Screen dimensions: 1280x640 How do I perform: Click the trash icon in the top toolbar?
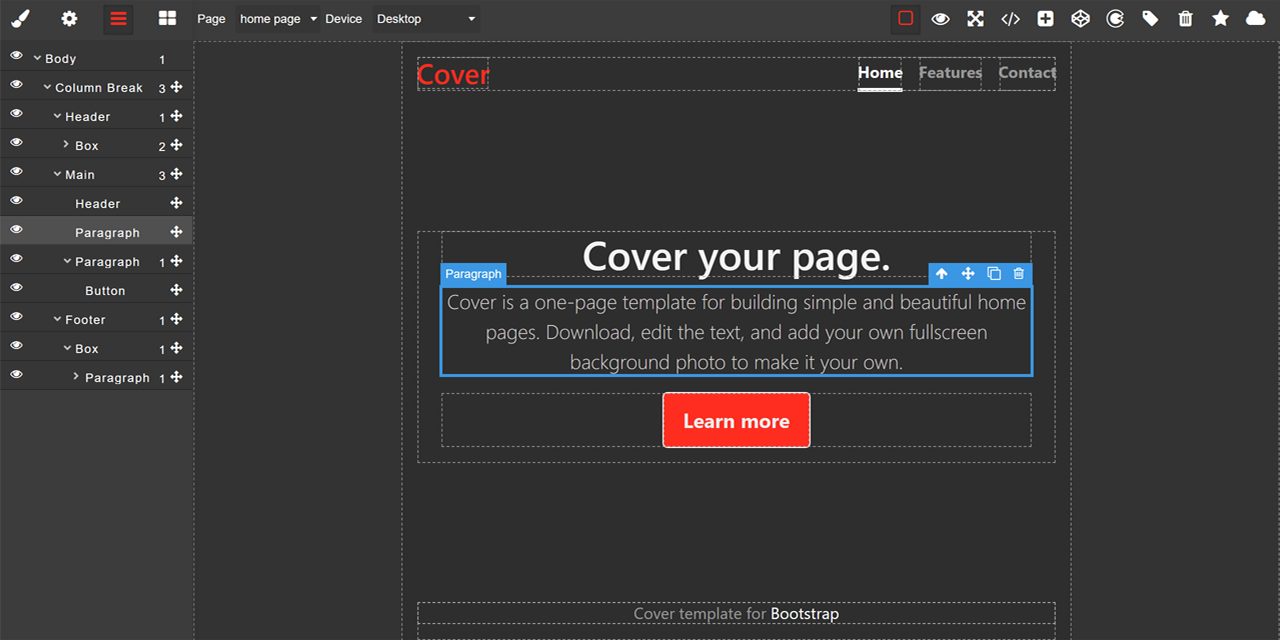(x=1185, y=18)
